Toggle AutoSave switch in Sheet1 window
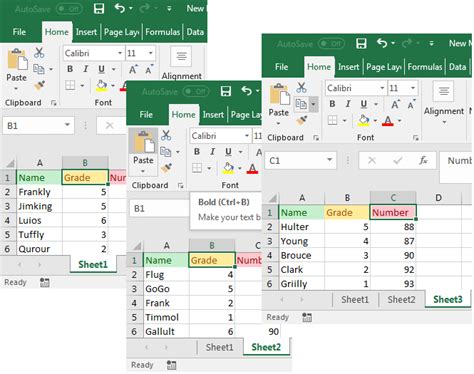Screen dimensions: 474x374 [x=69, y=9]
